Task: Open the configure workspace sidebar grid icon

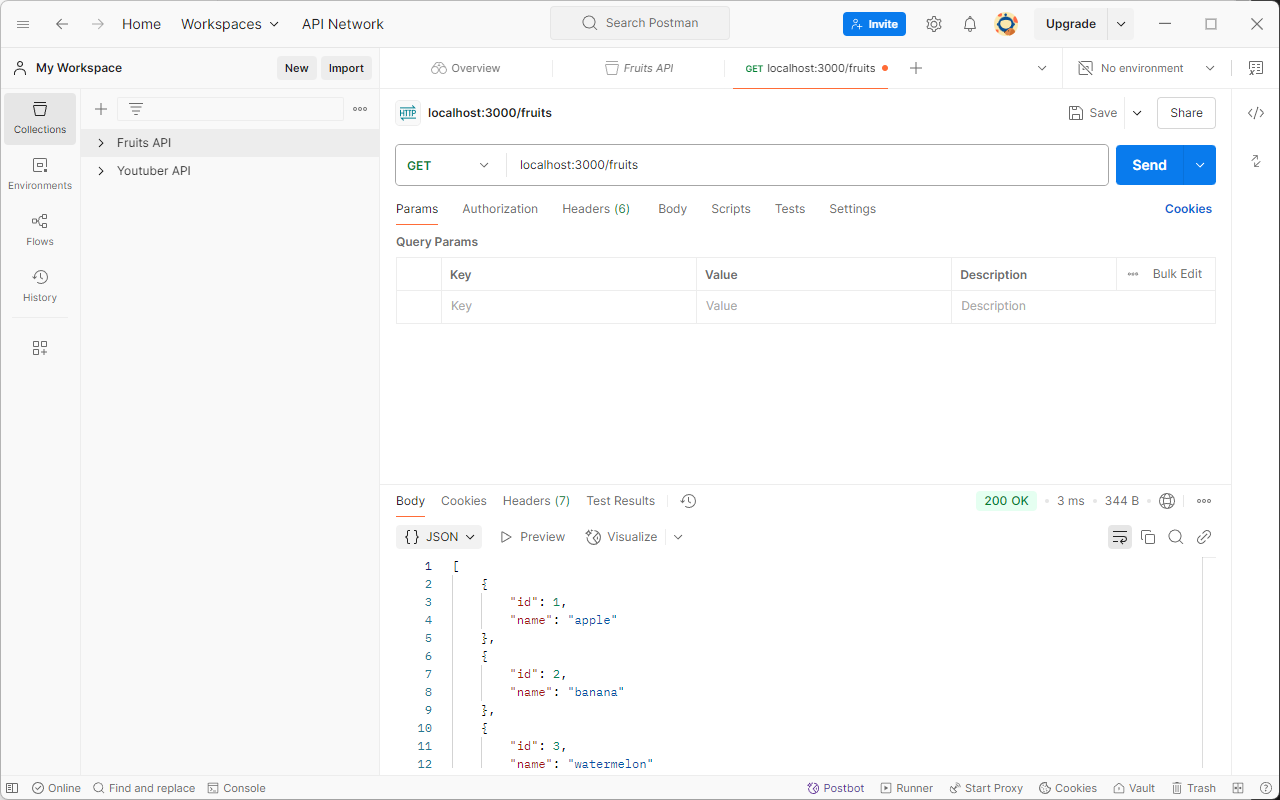Action: (x=40, y=348)
